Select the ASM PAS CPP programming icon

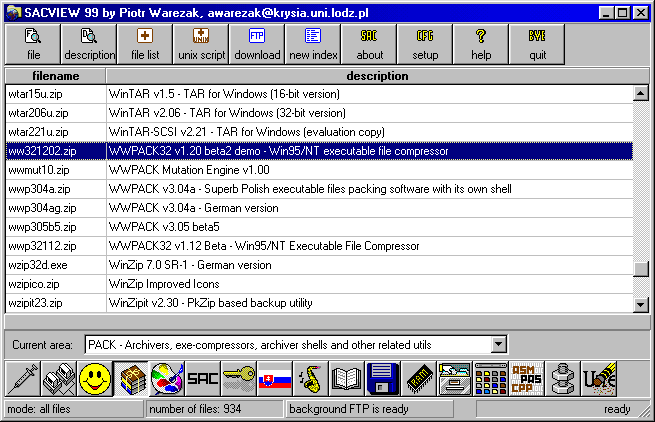(526, 379)
